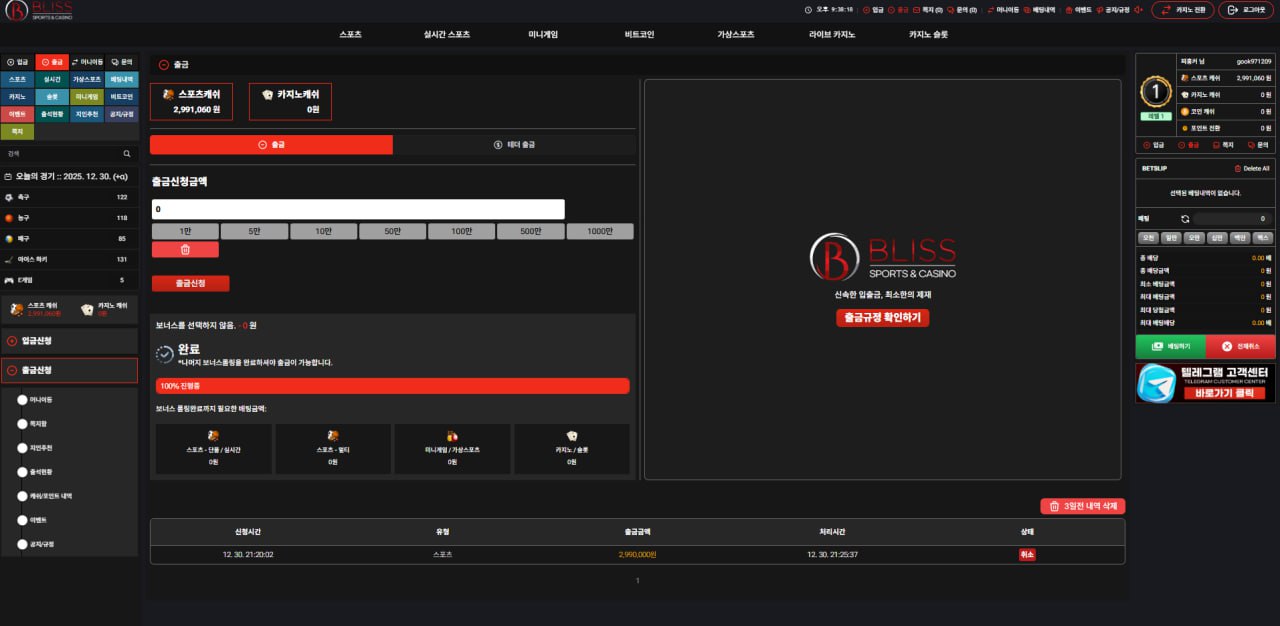Click the 100% 진행중 red progress bar
This screenshot has height=626, width=1280.
point(392,386)
